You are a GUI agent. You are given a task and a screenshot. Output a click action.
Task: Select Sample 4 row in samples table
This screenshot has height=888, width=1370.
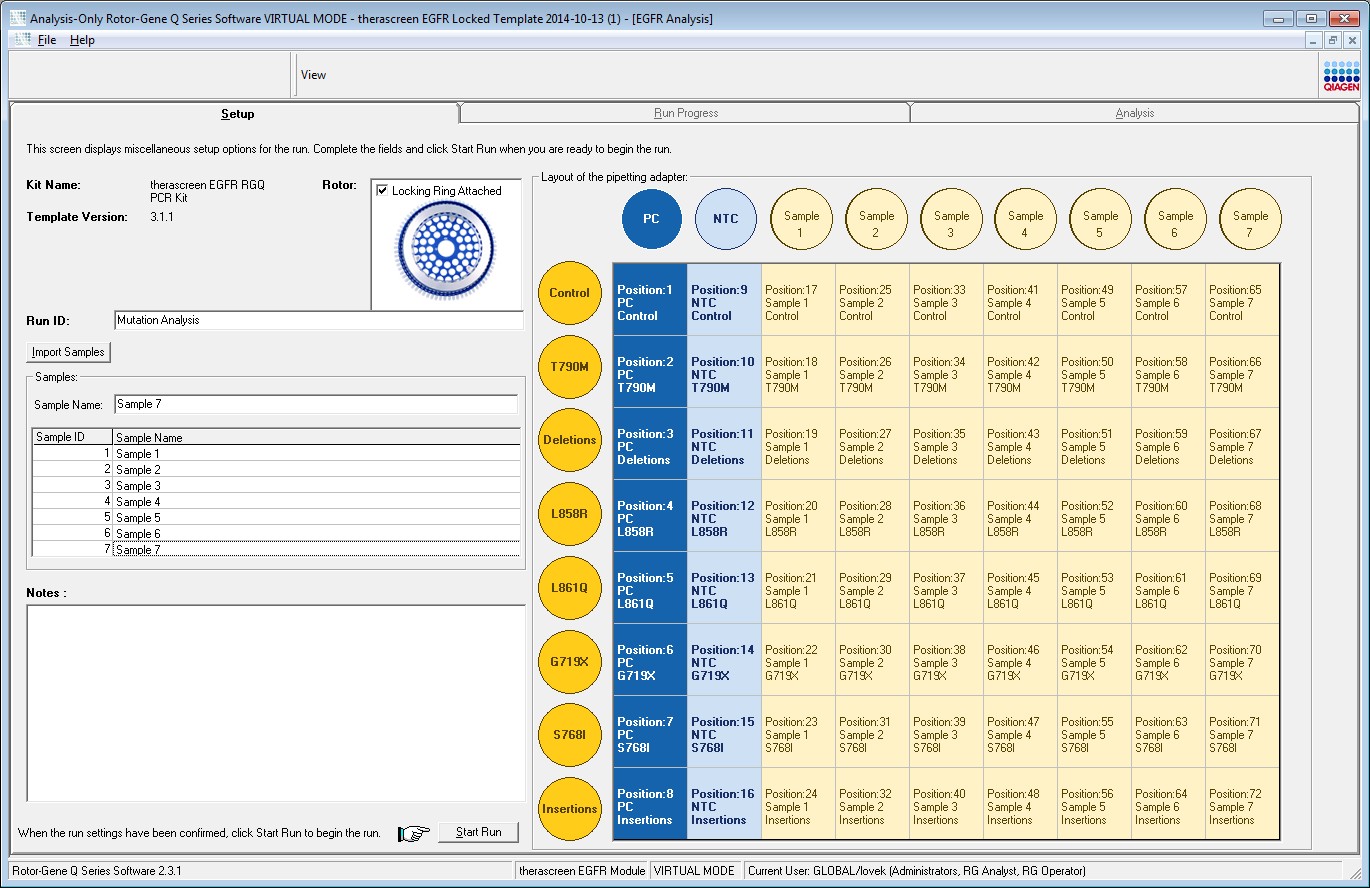click(x=276, y=502)
